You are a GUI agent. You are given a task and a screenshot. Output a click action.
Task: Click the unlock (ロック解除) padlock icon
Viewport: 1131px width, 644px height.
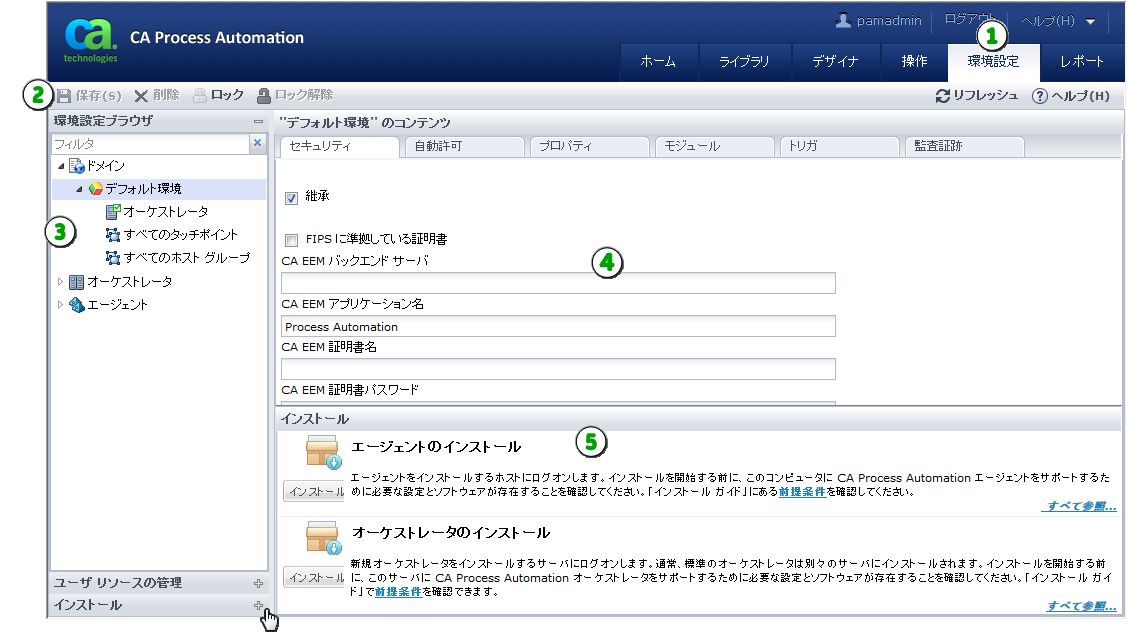[x=264, y=95]
